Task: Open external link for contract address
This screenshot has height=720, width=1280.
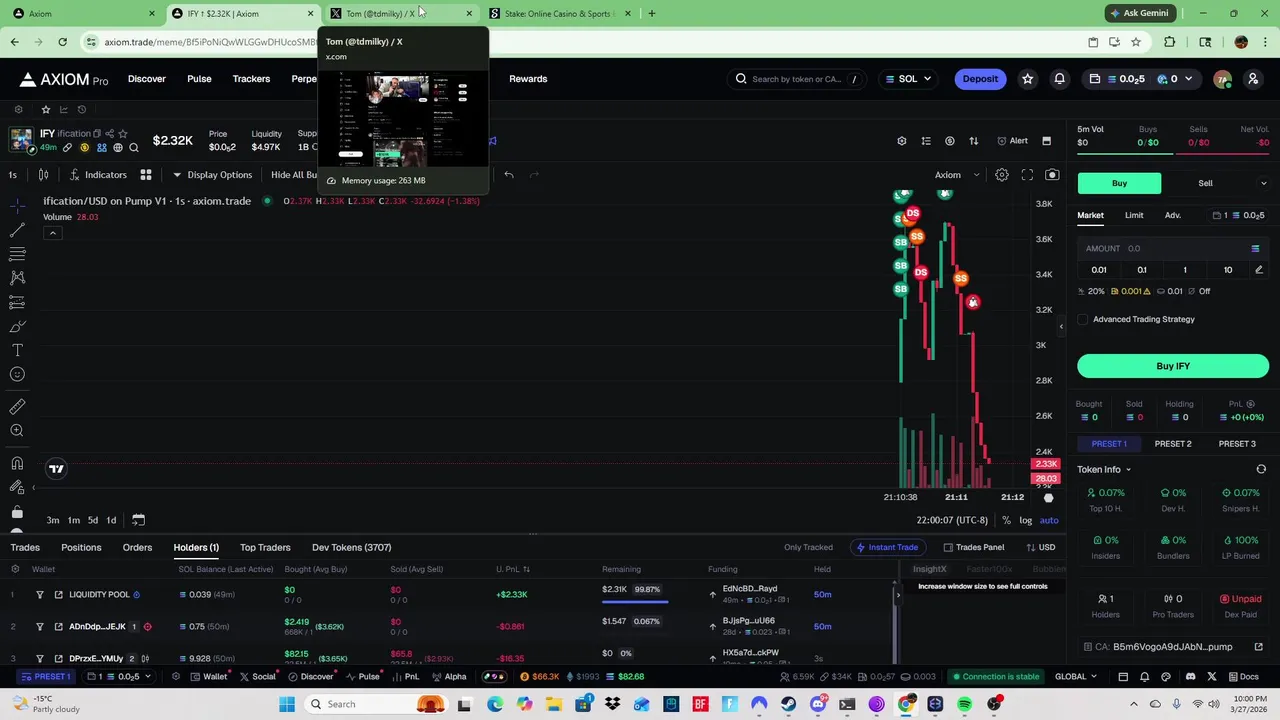Action: click(1259, 647)
